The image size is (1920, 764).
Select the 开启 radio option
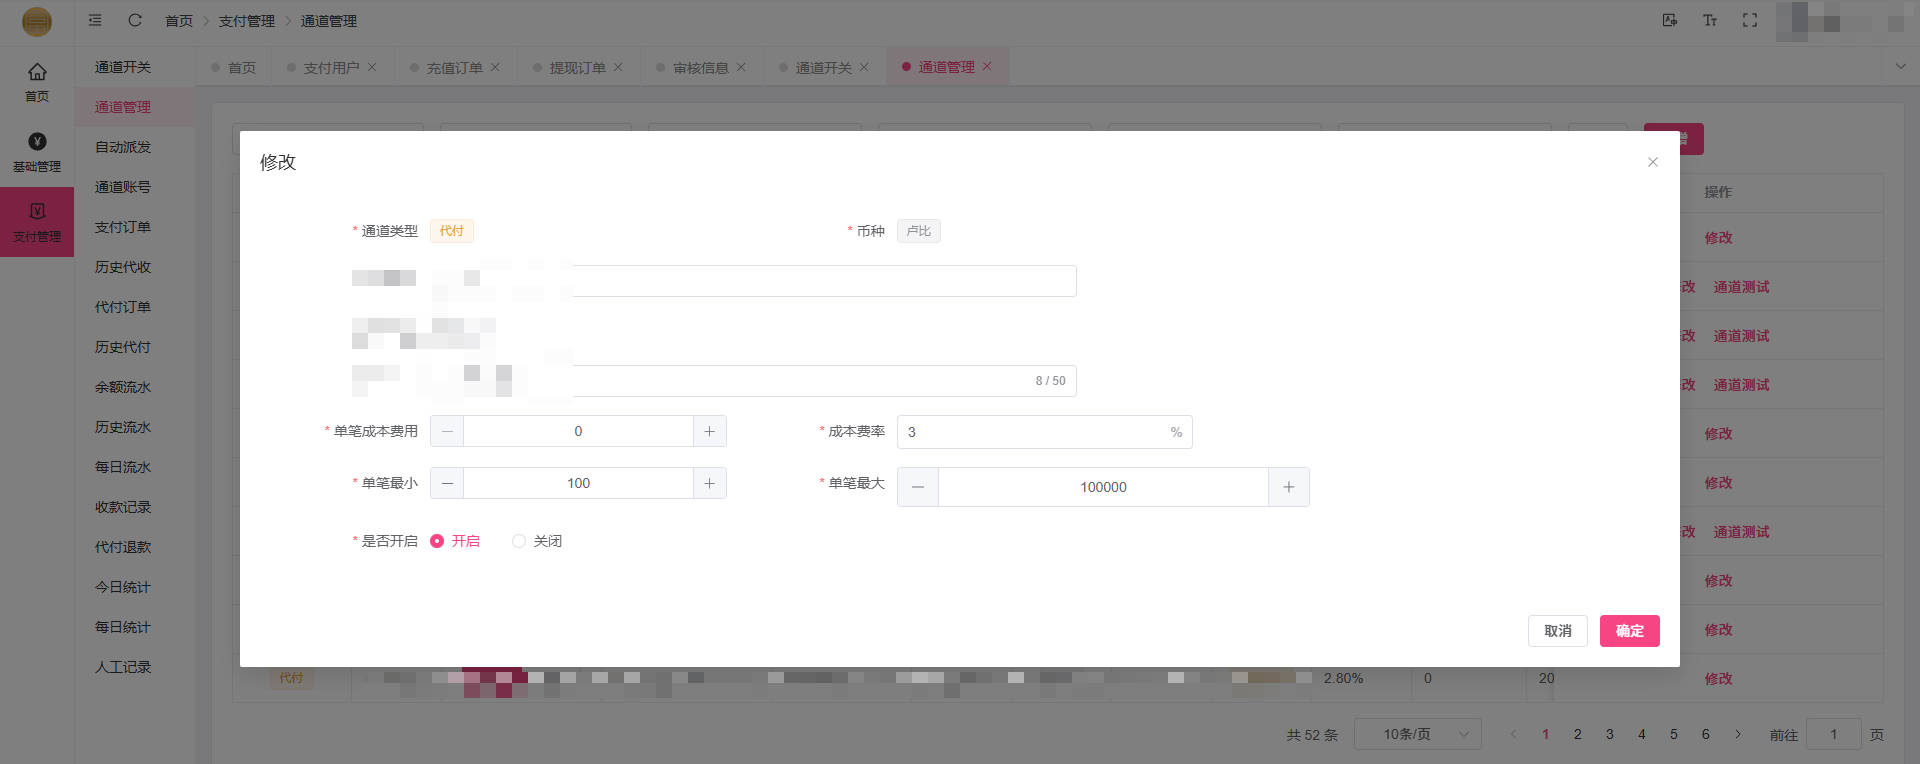[437, 541]
